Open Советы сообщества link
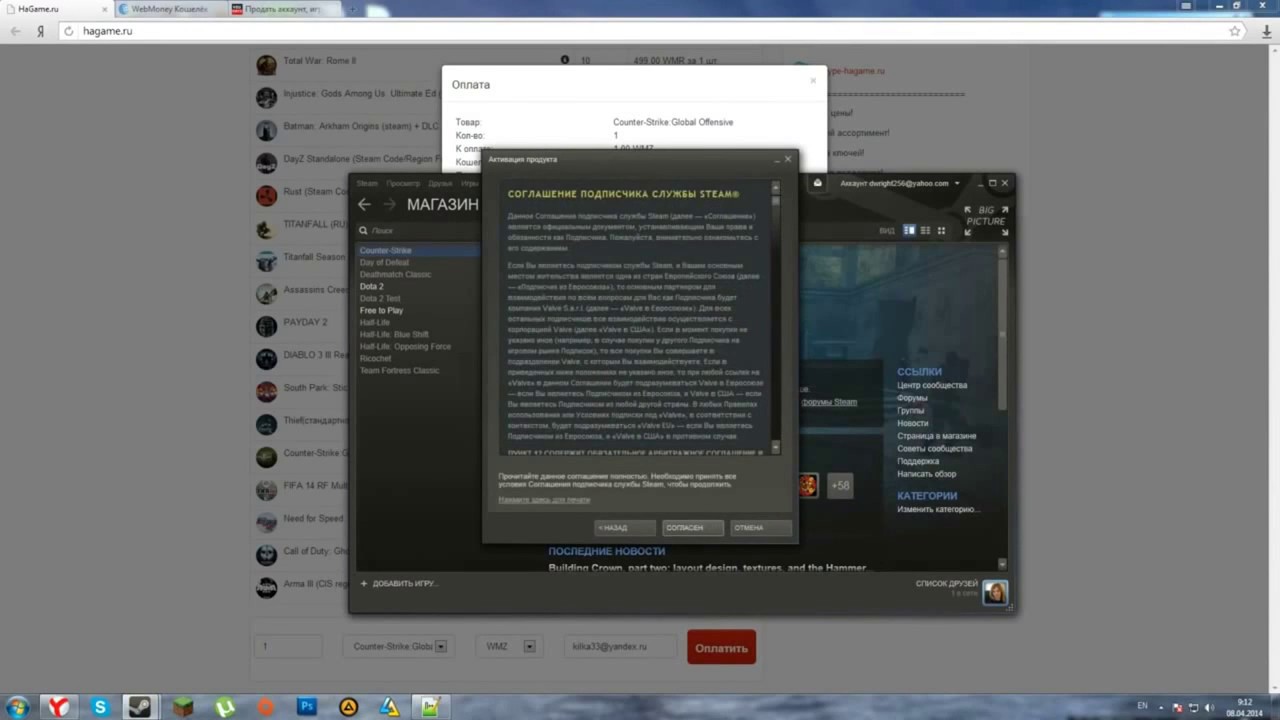Image resolution: width=1280 pixels, height=720 pixels. [x=935, y=449]
